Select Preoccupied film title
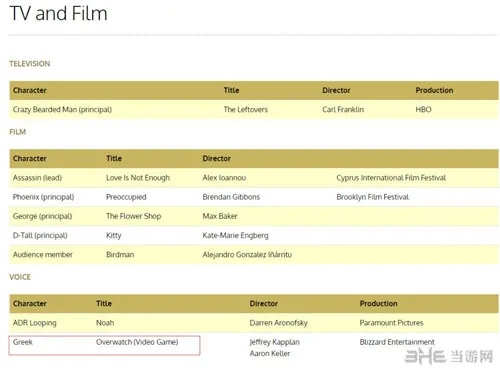This screenshot has height=373, width=500. coord(126,197)
